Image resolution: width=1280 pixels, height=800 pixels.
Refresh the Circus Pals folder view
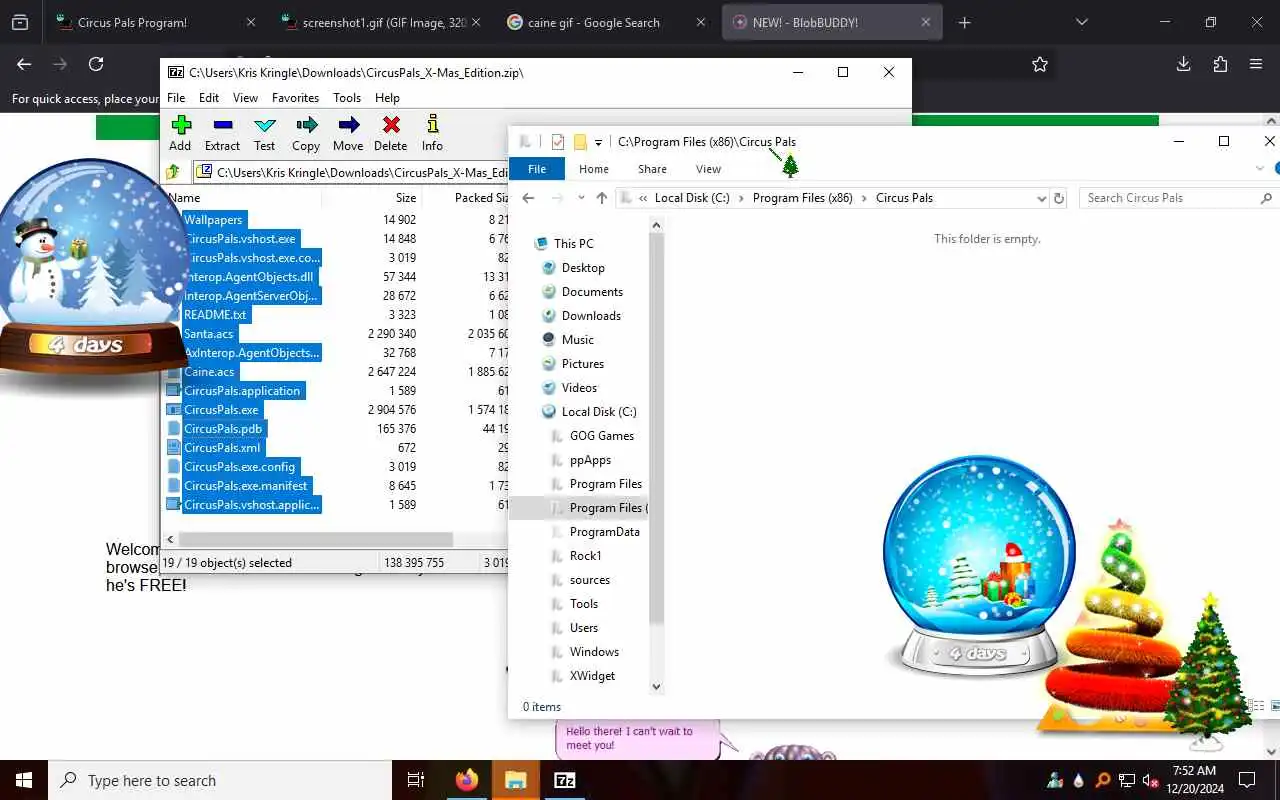[x=1059, y=198]
